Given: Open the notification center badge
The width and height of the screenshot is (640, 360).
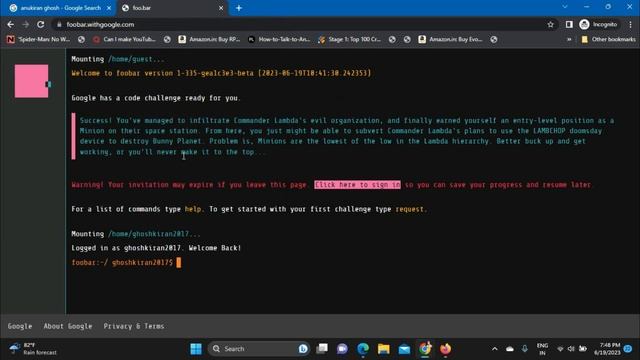Looking at the screenshot, I should point(628,349).
